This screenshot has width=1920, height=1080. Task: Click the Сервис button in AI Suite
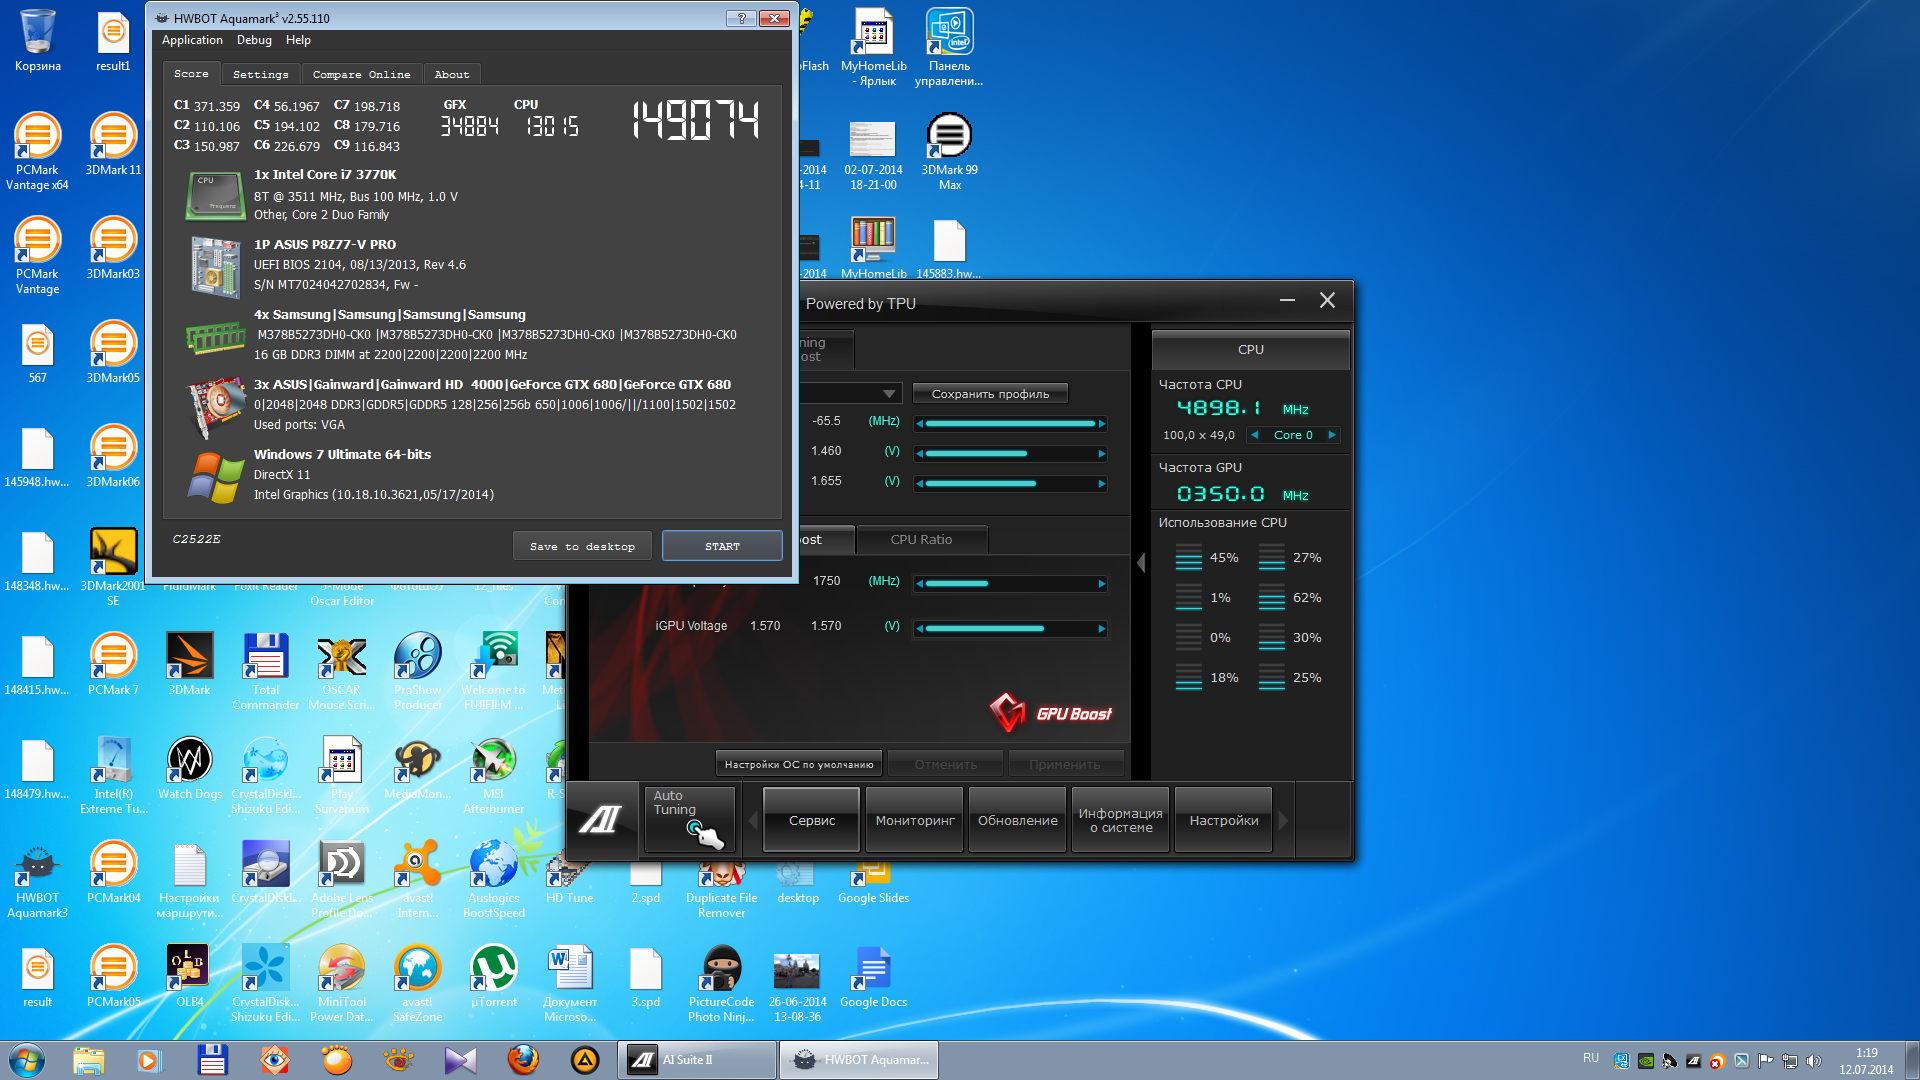point(812,820)
